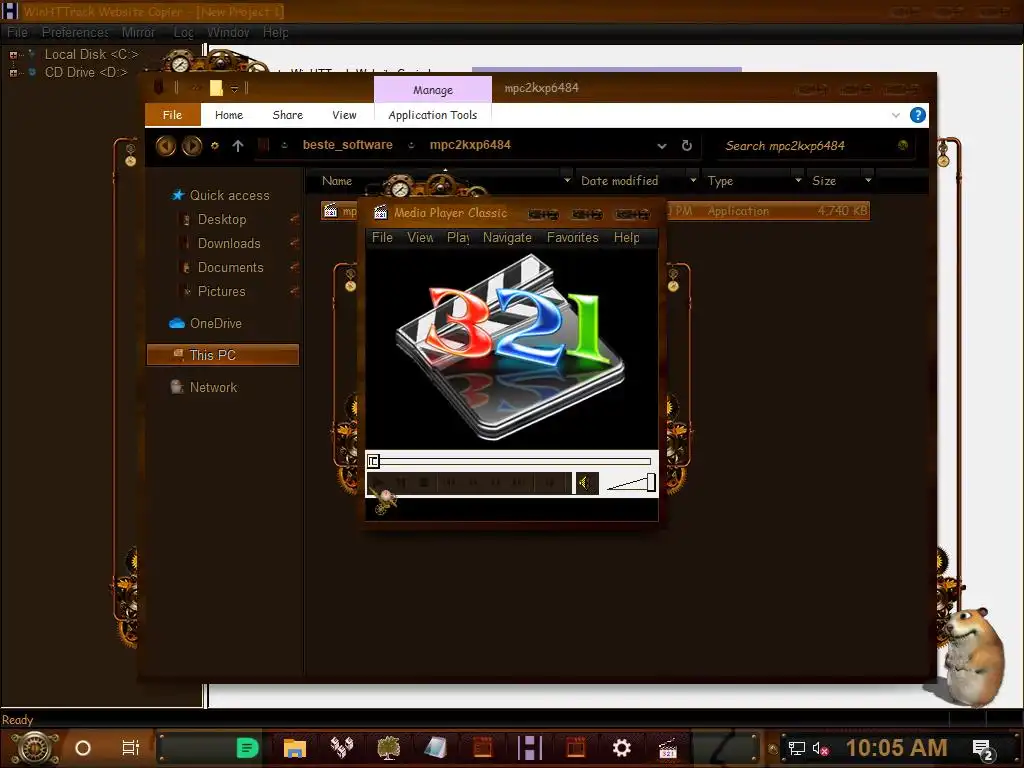
Task: Click the folder icon in Explorer title bar
Action: [x=216, y=88]
